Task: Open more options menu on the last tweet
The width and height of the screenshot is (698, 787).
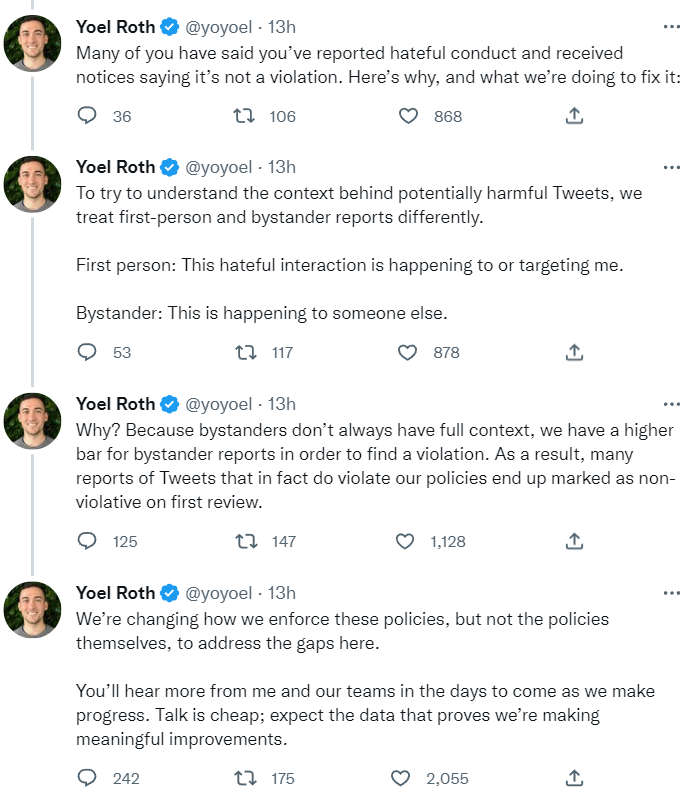Action: 671,592
